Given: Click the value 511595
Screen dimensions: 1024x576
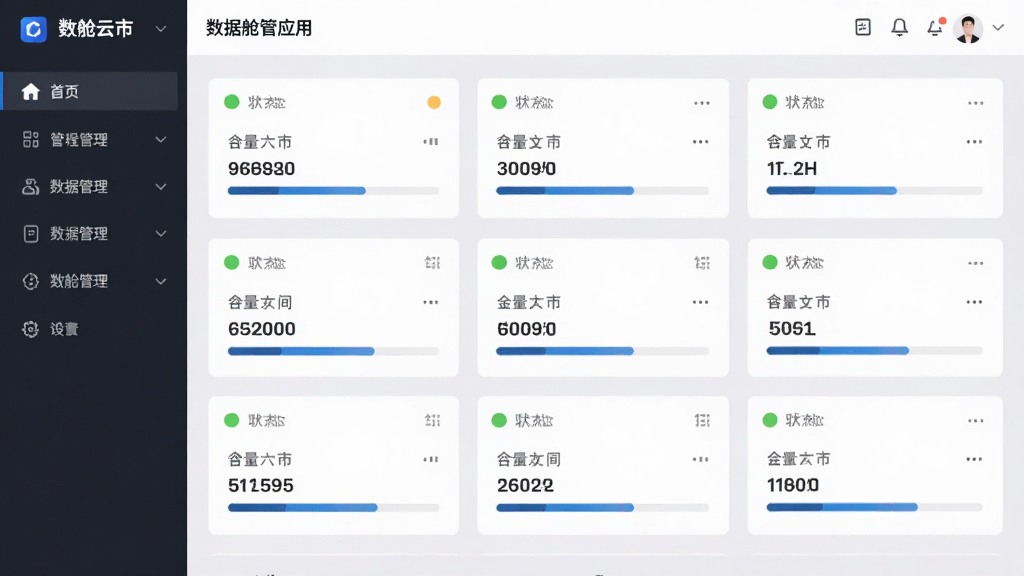Looking at the screenshot, I should 261,486.
